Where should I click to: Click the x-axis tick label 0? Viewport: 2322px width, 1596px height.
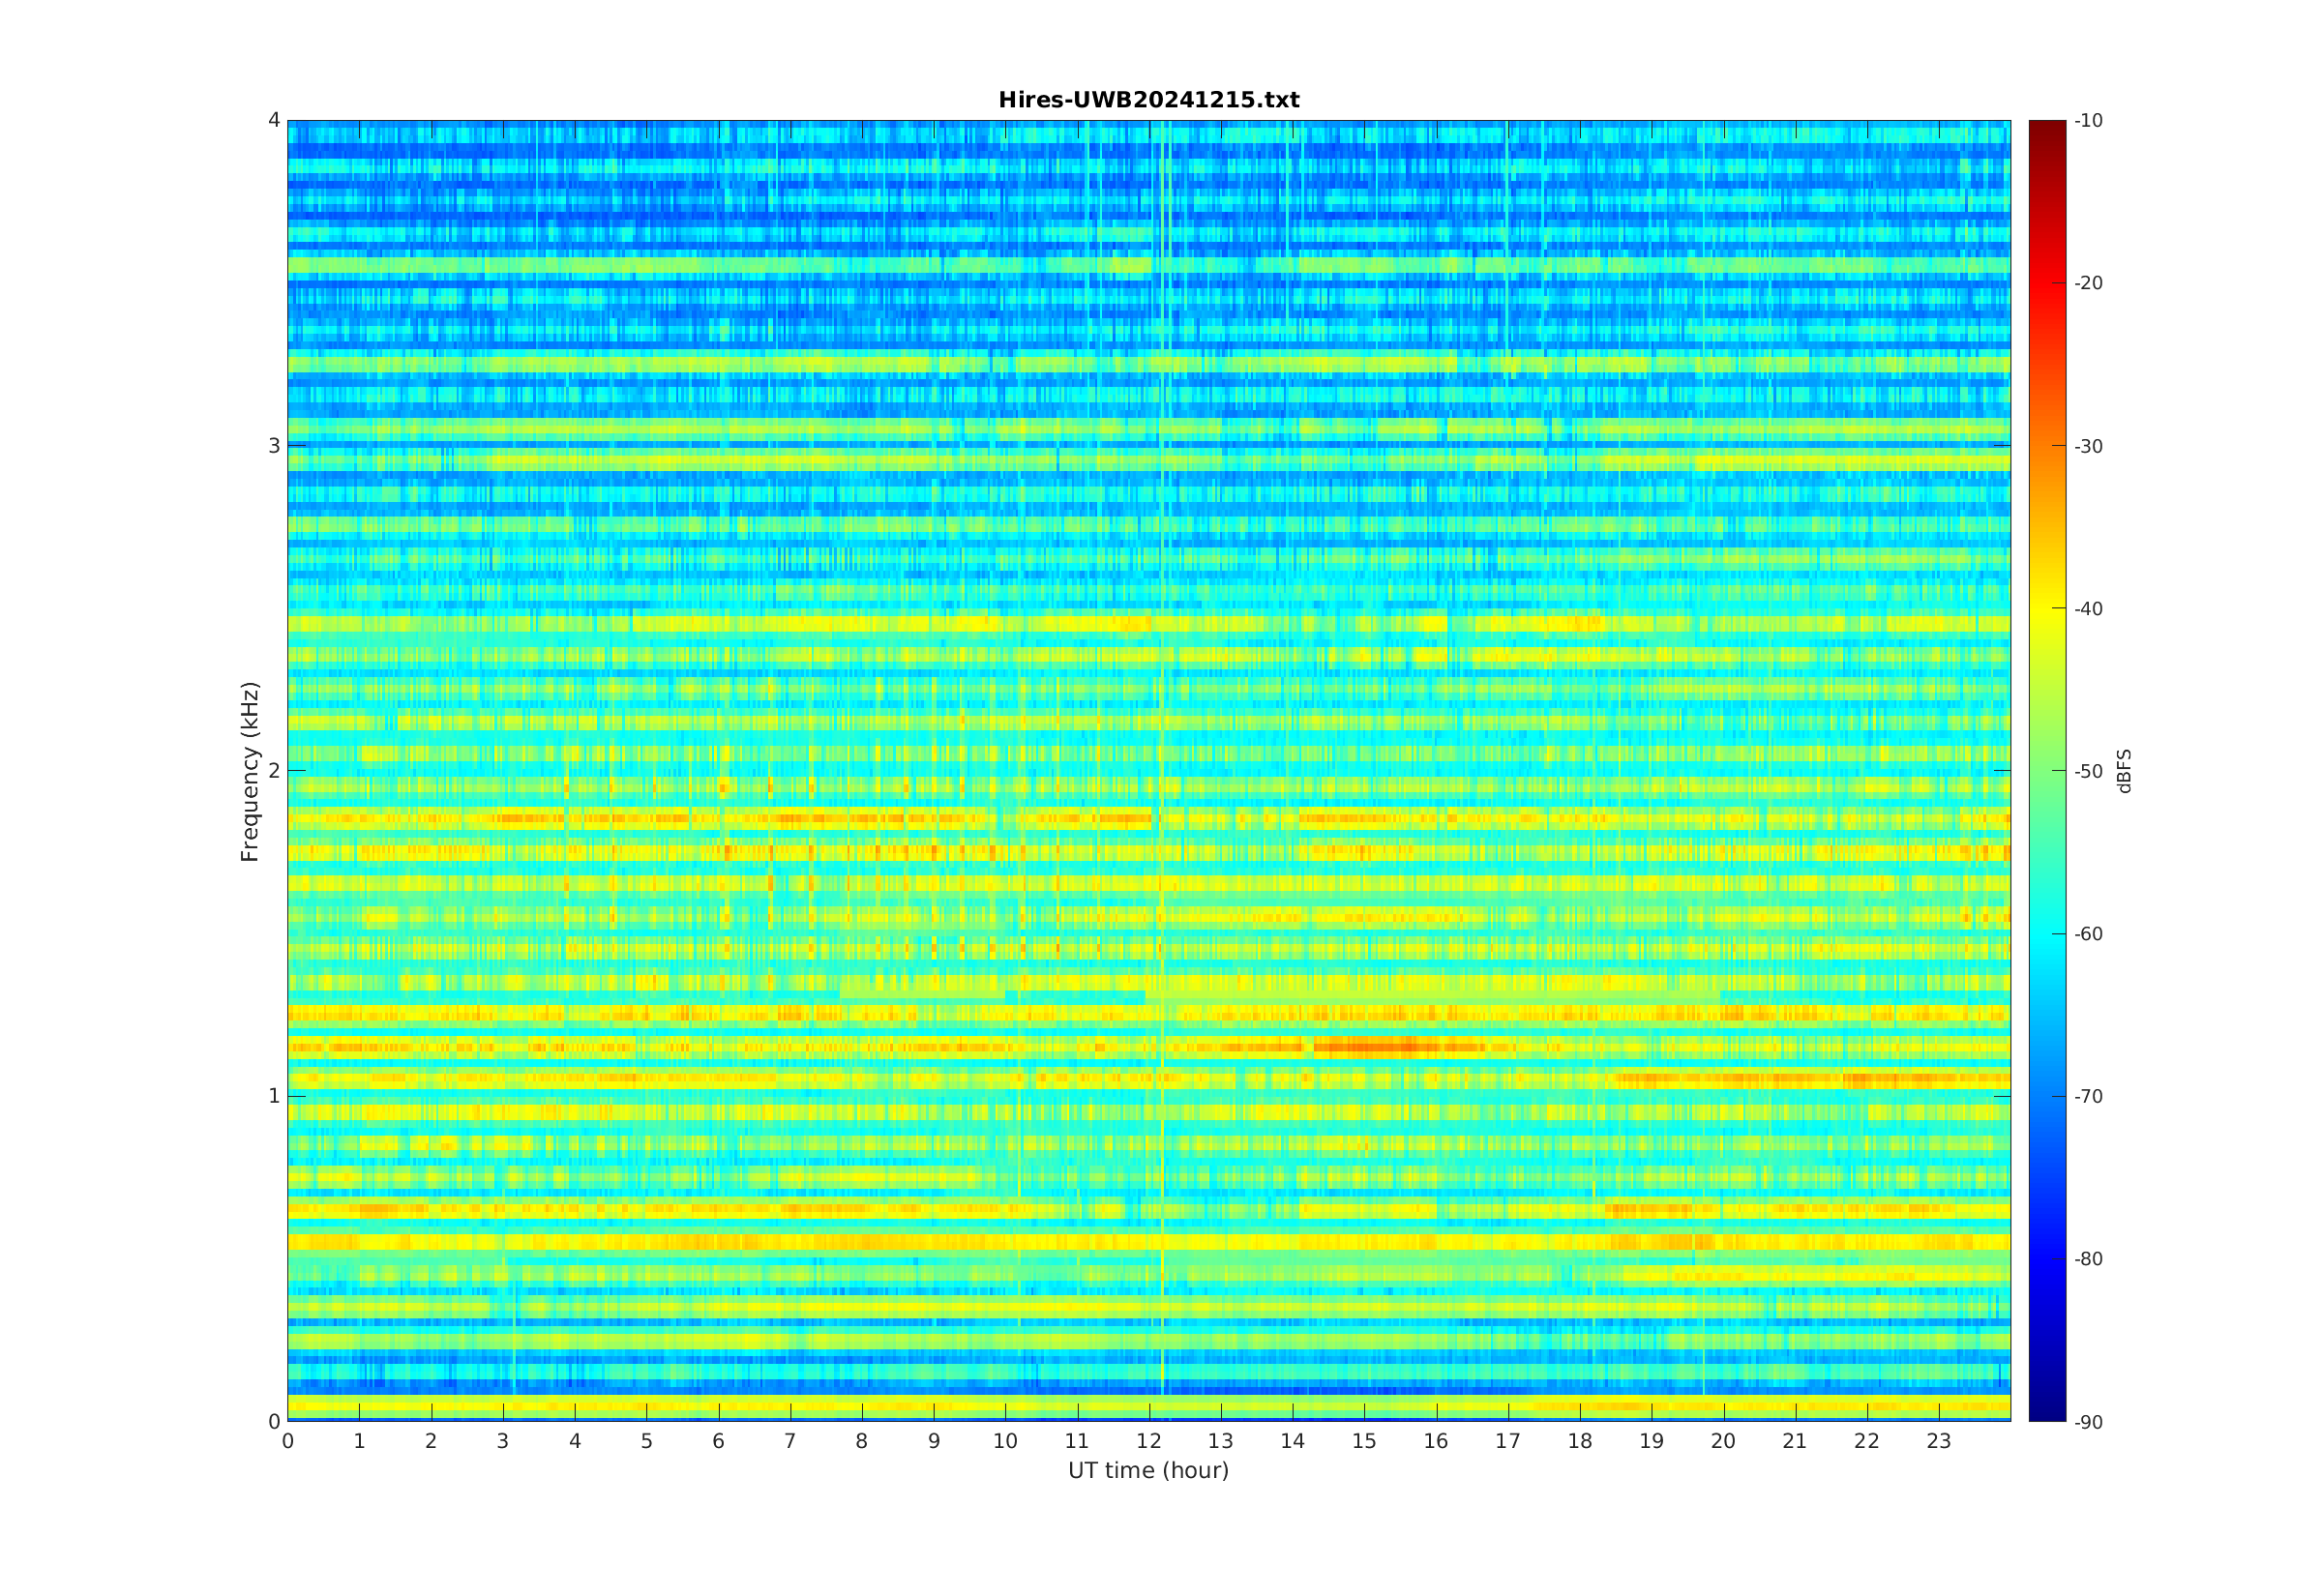(x=288, y=1441)
